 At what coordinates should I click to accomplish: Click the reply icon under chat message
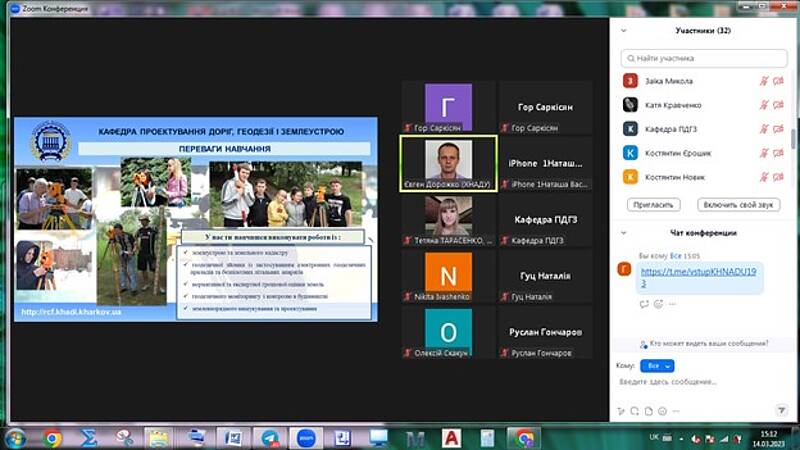point(644,304)
